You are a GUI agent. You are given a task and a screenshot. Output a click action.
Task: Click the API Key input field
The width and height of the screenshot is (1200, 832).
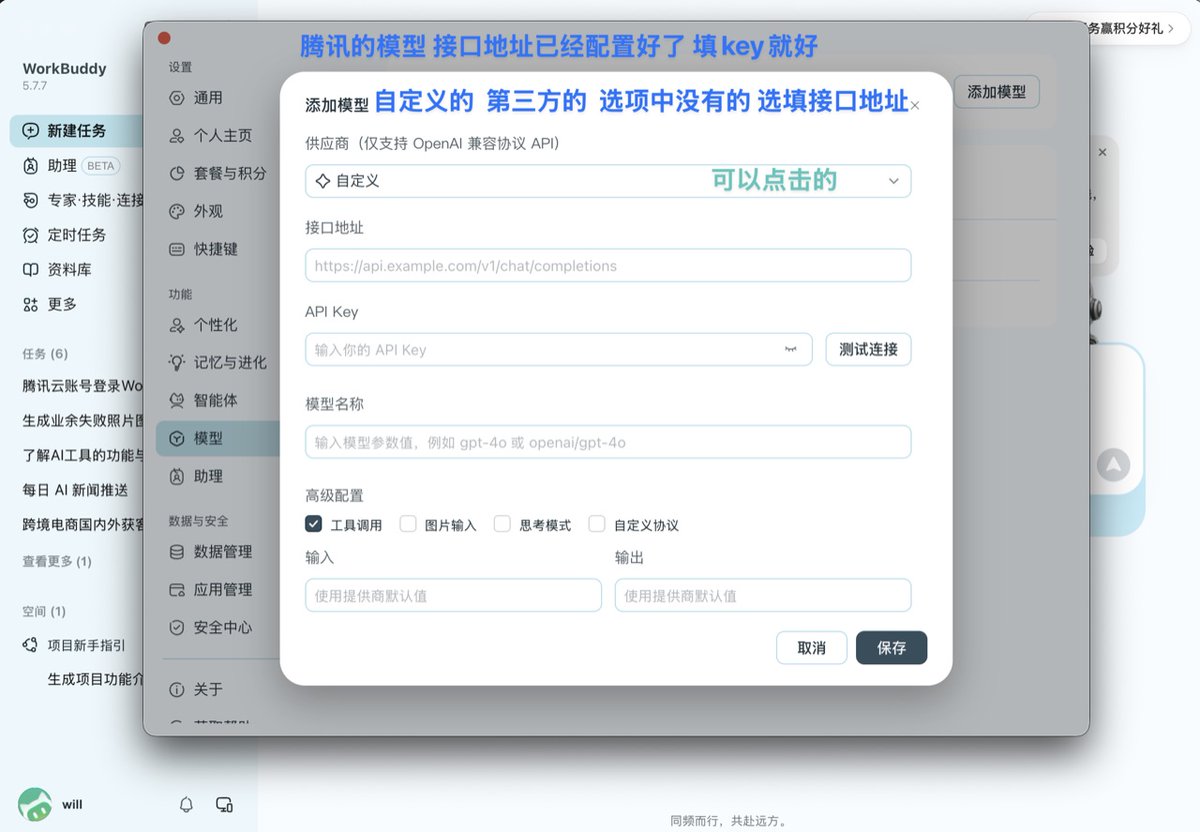coord(561,350)
